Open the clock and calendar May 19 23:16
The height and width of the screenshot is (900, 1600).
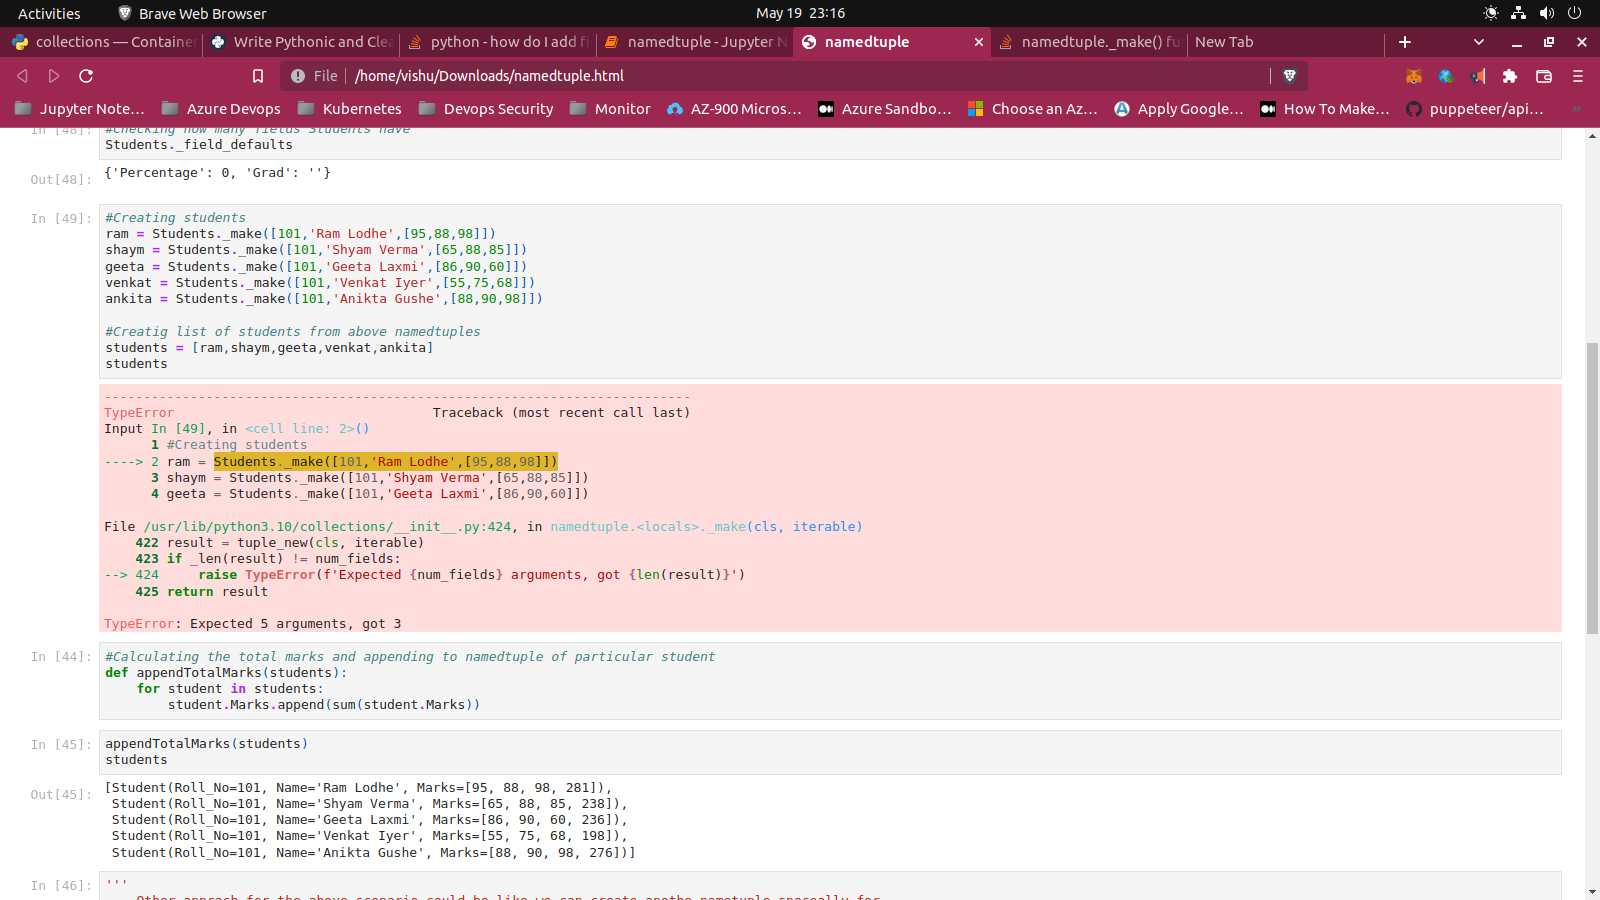pyautogui.click(x=800, y=13)
